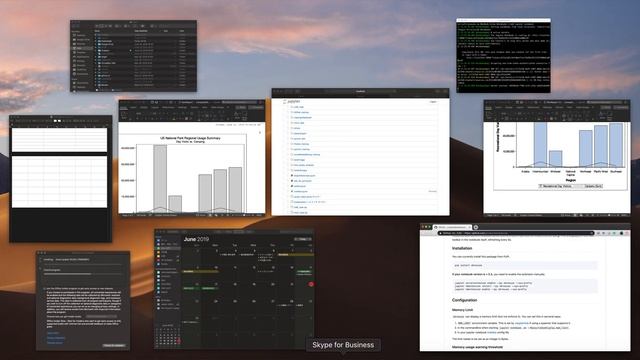Select the open GitHub tab in Chrome
This screenshot has height=360, width=640.
452,227
